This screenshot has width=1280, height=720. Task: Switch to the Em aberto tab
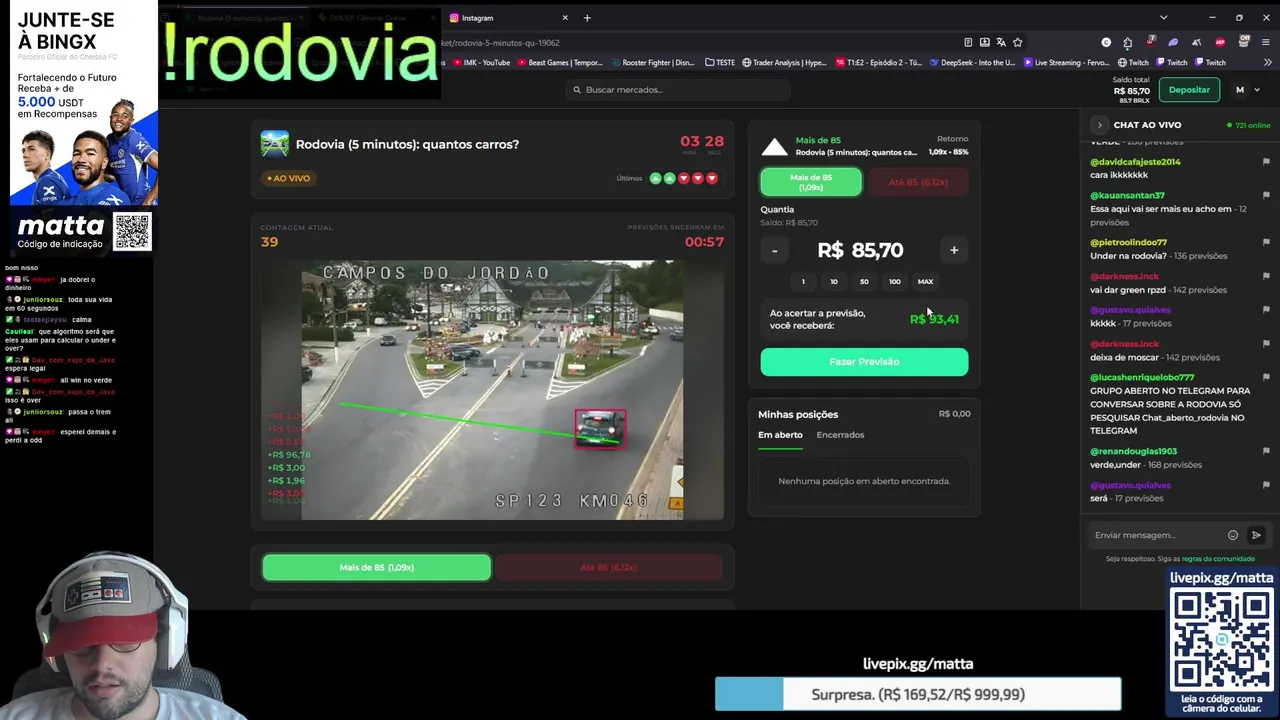point(780,435)
